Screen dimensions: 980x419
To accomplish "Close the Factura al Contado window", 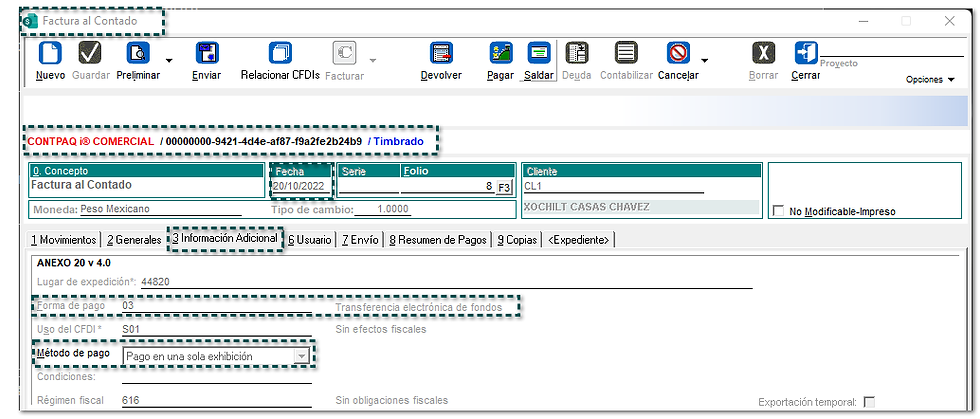I will pos(949,21).
